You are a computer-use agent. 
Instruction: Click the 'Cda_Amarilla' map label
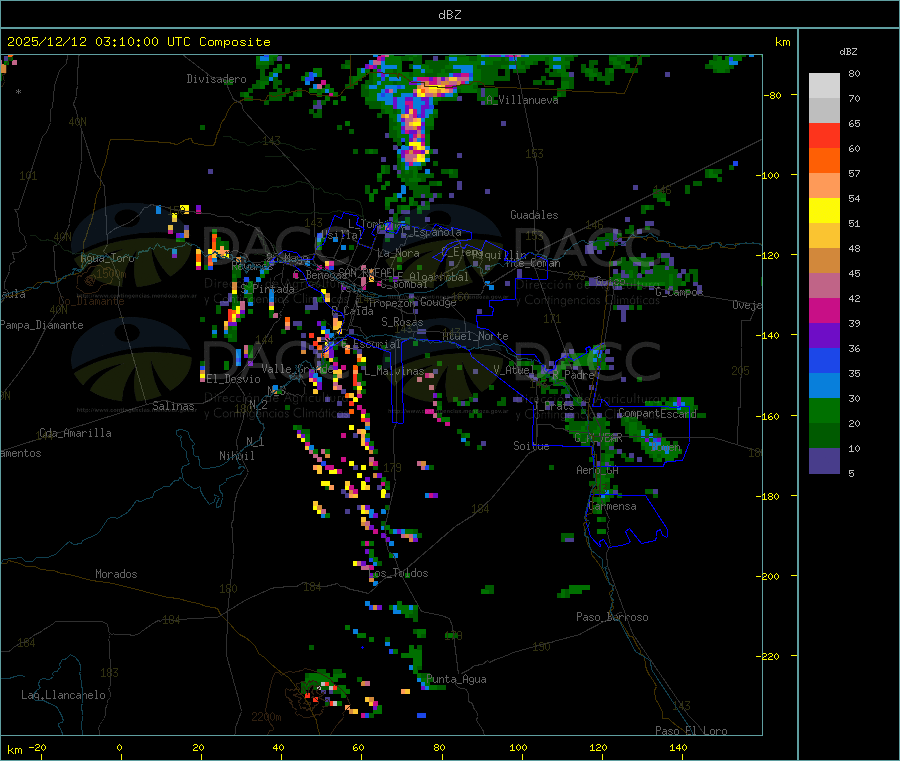point(75,433)
